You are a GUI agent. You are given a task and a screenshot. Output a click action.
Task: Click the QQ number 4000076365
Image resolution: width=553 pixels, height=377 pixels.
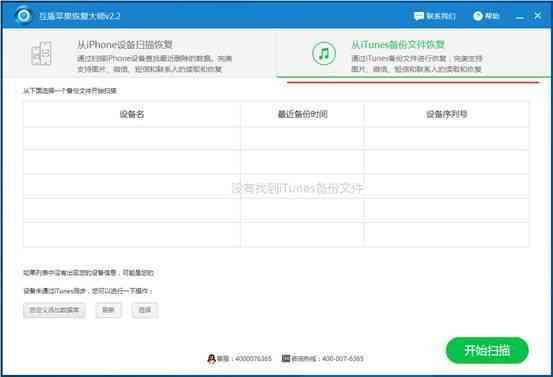253,359
